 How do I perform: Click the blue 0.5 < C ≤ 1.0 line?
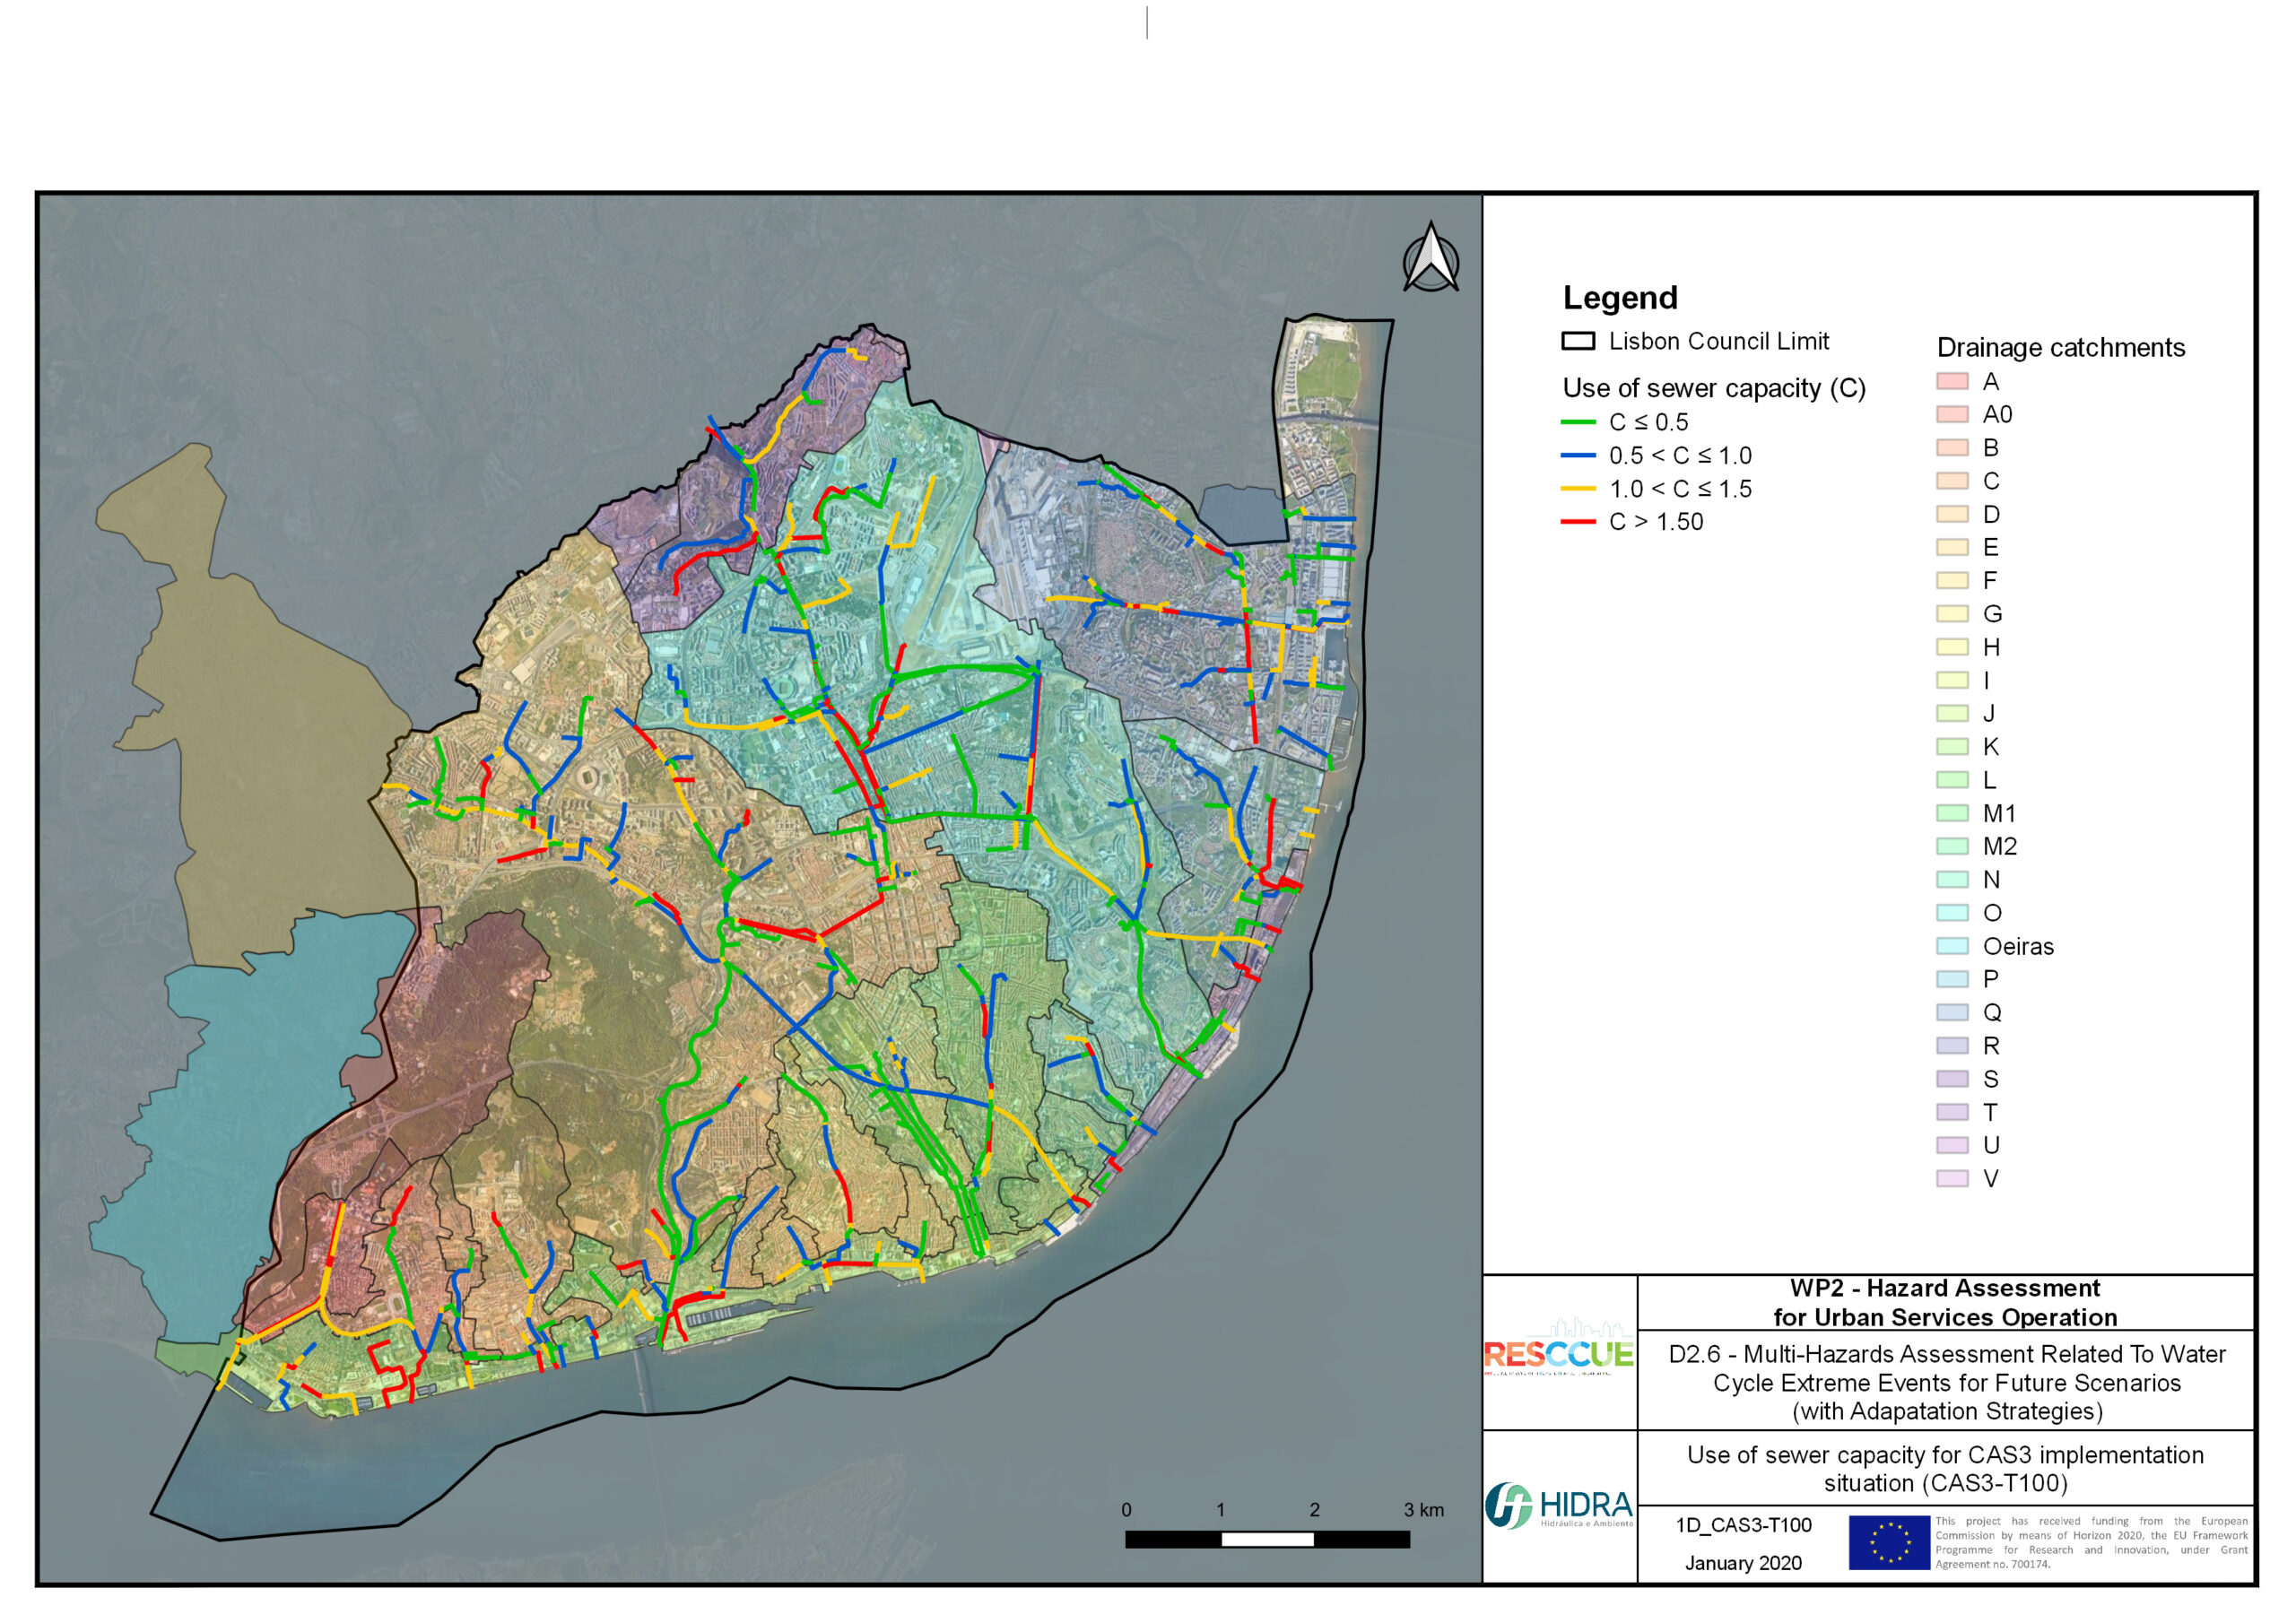point(1578,456)
